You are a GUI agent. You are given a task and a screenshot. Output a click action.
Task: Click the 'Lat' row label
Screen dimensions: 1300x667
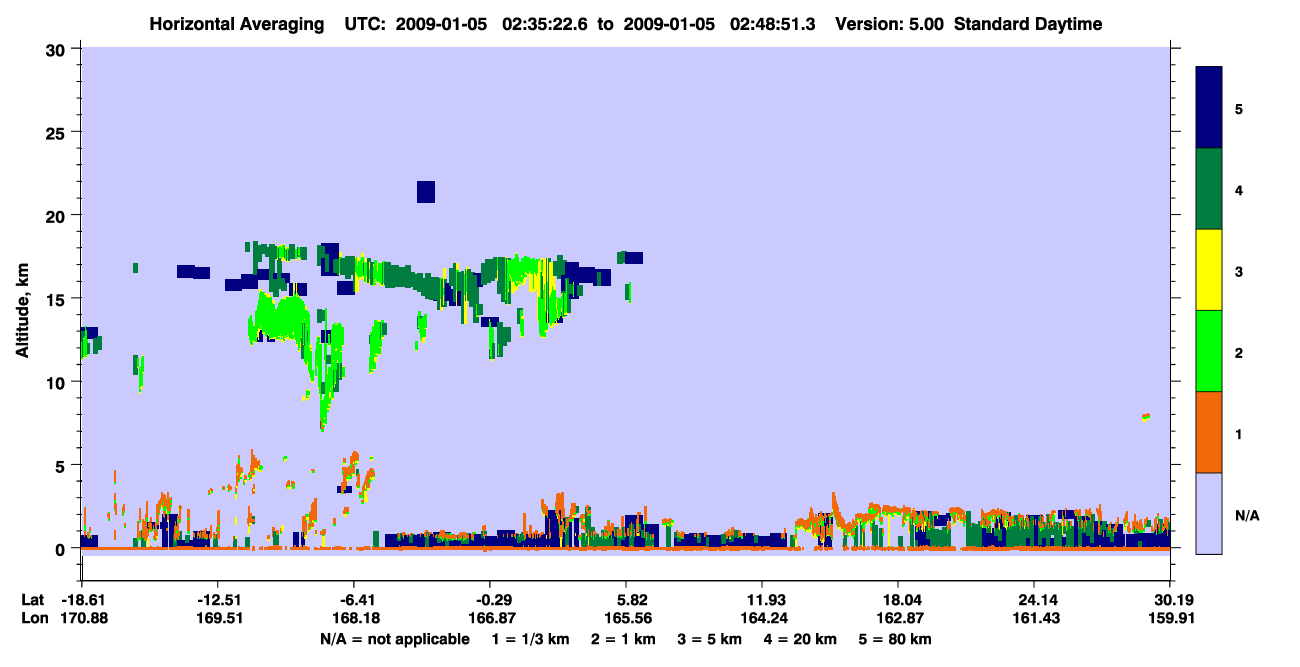(32, 600)
